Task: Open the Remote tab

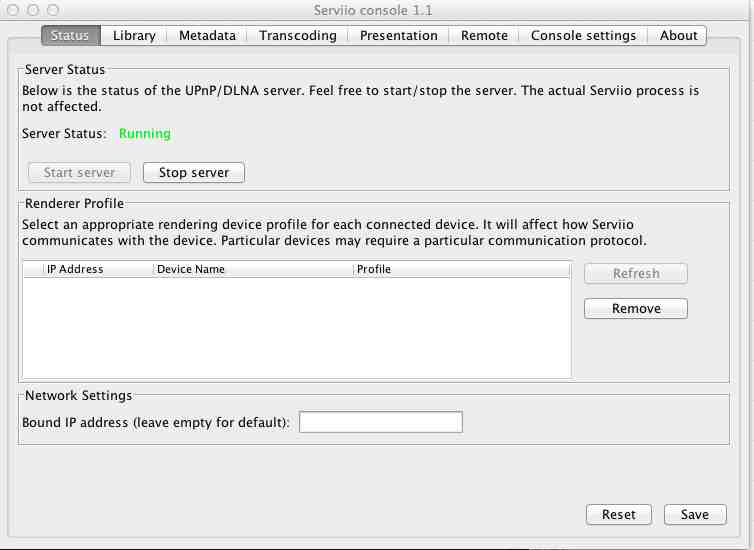Action: (484, 36)
